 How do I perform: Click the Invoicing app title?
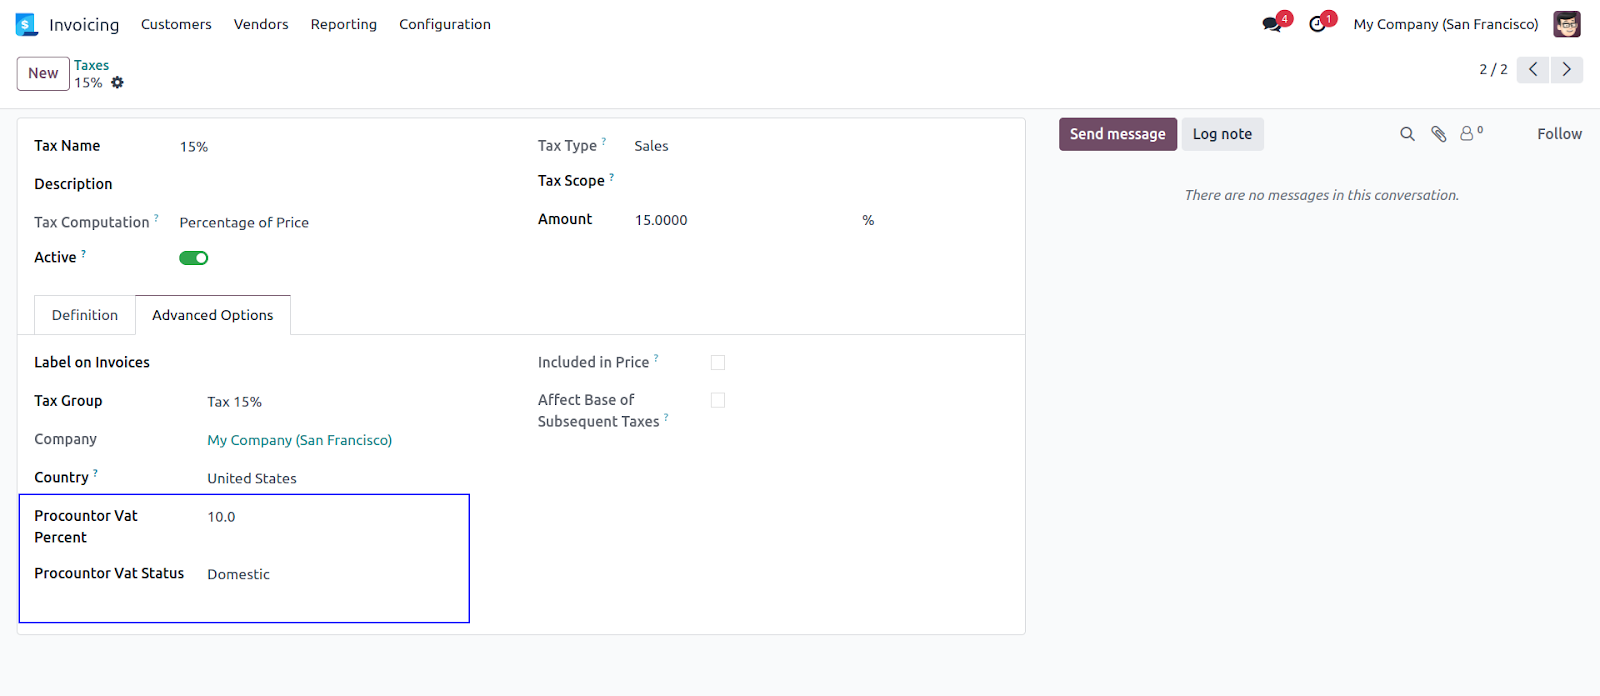[x=84, y=25]
